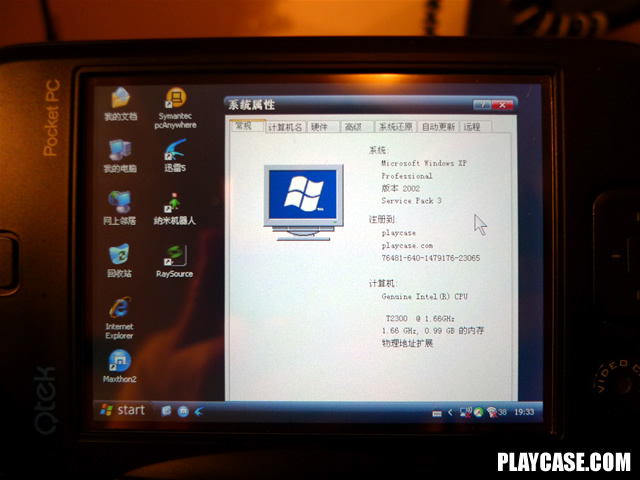Click the first quick launch icon

pyautogui.click(x=166, y=411)
